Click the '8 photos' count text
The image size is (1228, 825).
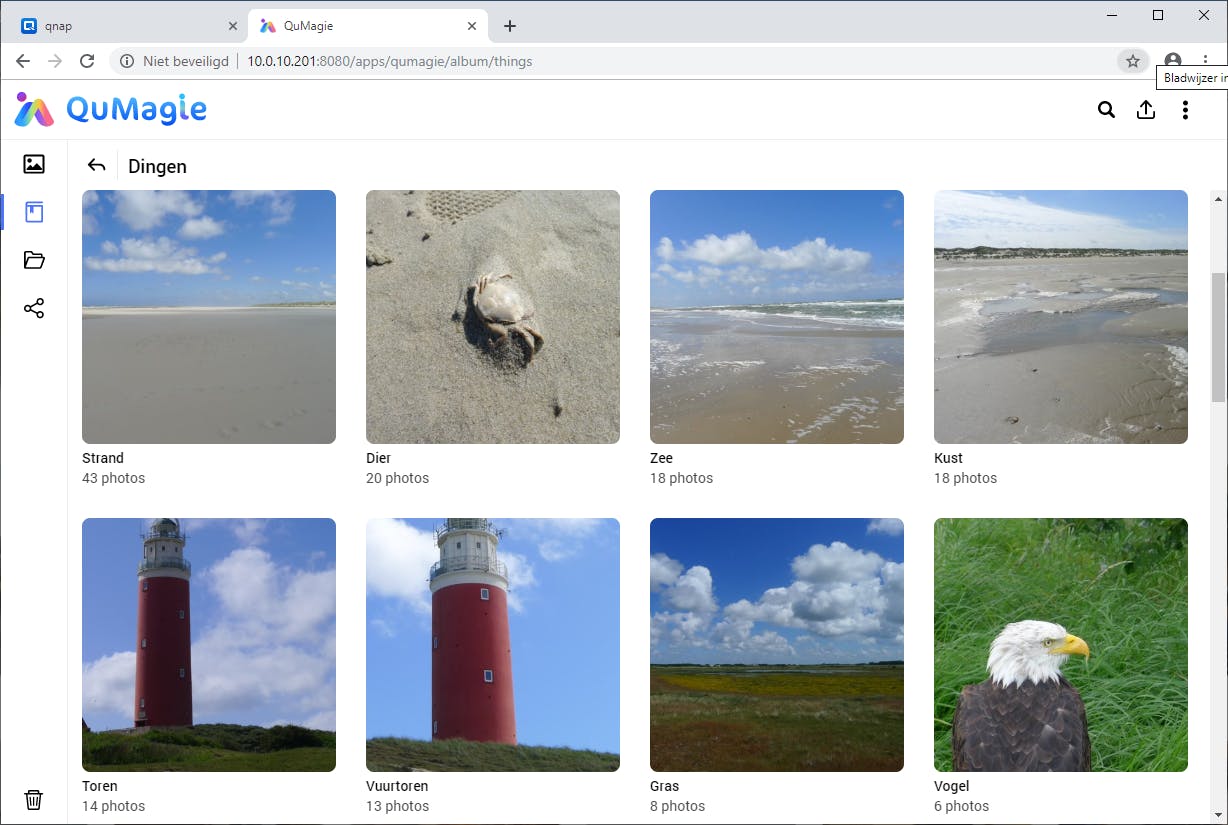click(x=677, y=806)
